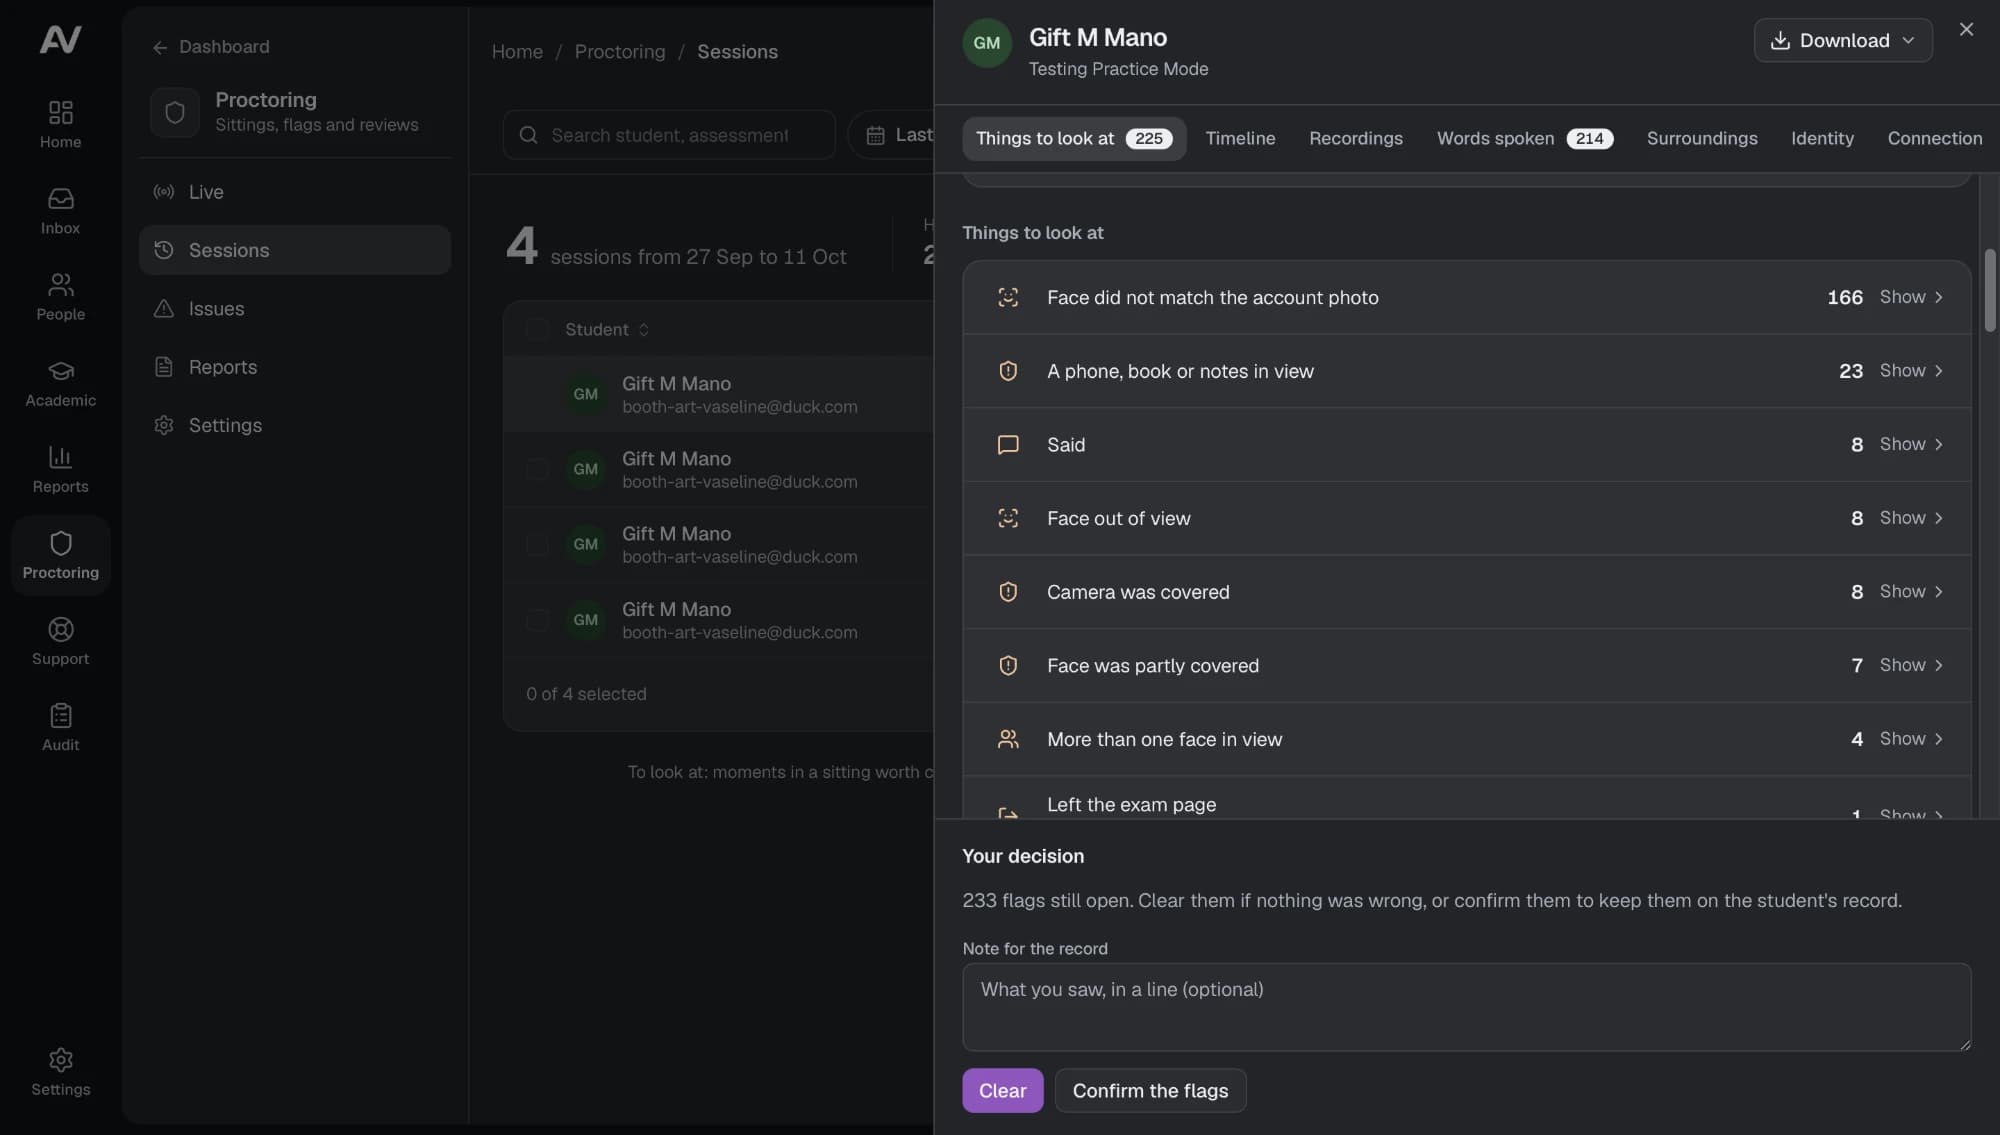The image size is (2000, 1135).
Task: Toggle the select-all checkbox by Student
Action: [x=537, y=329]
